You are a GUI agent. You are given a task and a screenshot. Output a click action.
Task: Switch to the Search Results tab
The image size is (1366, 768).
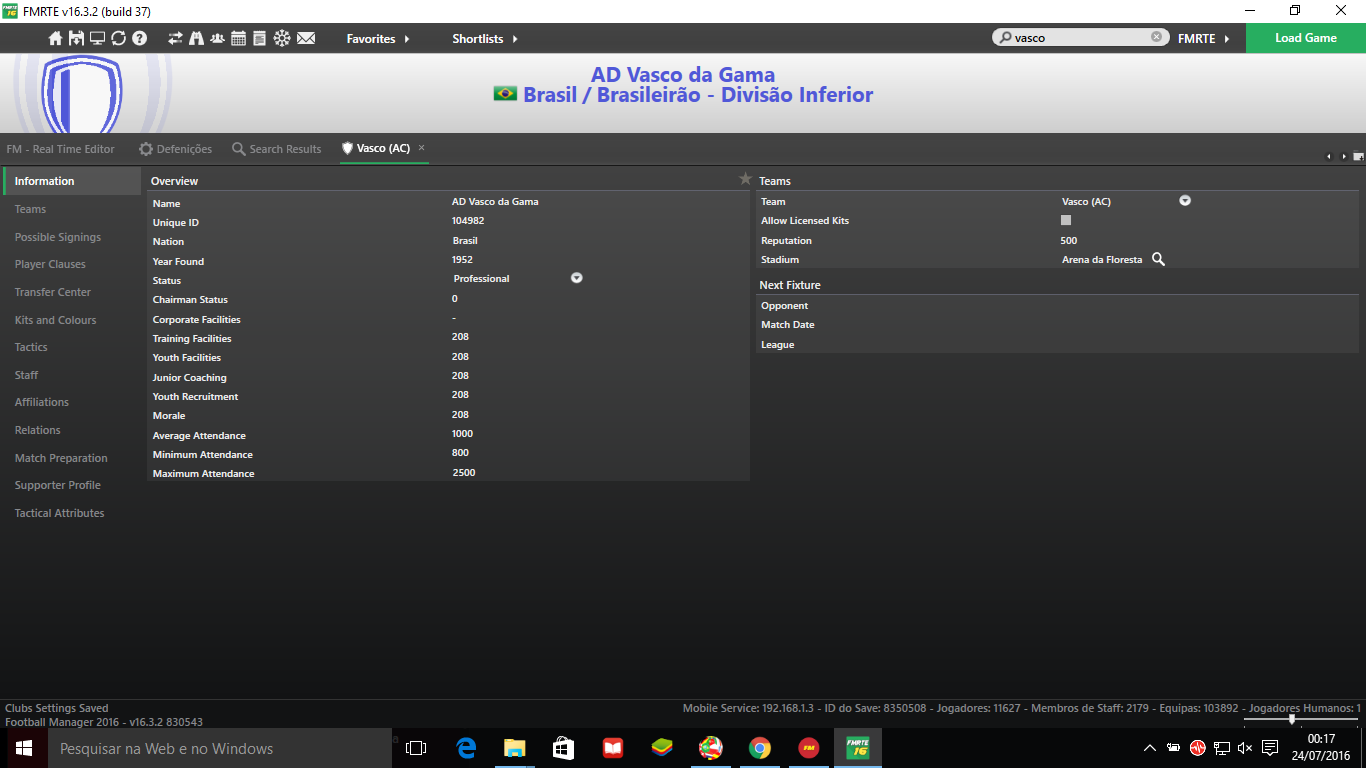click(277, 149)
